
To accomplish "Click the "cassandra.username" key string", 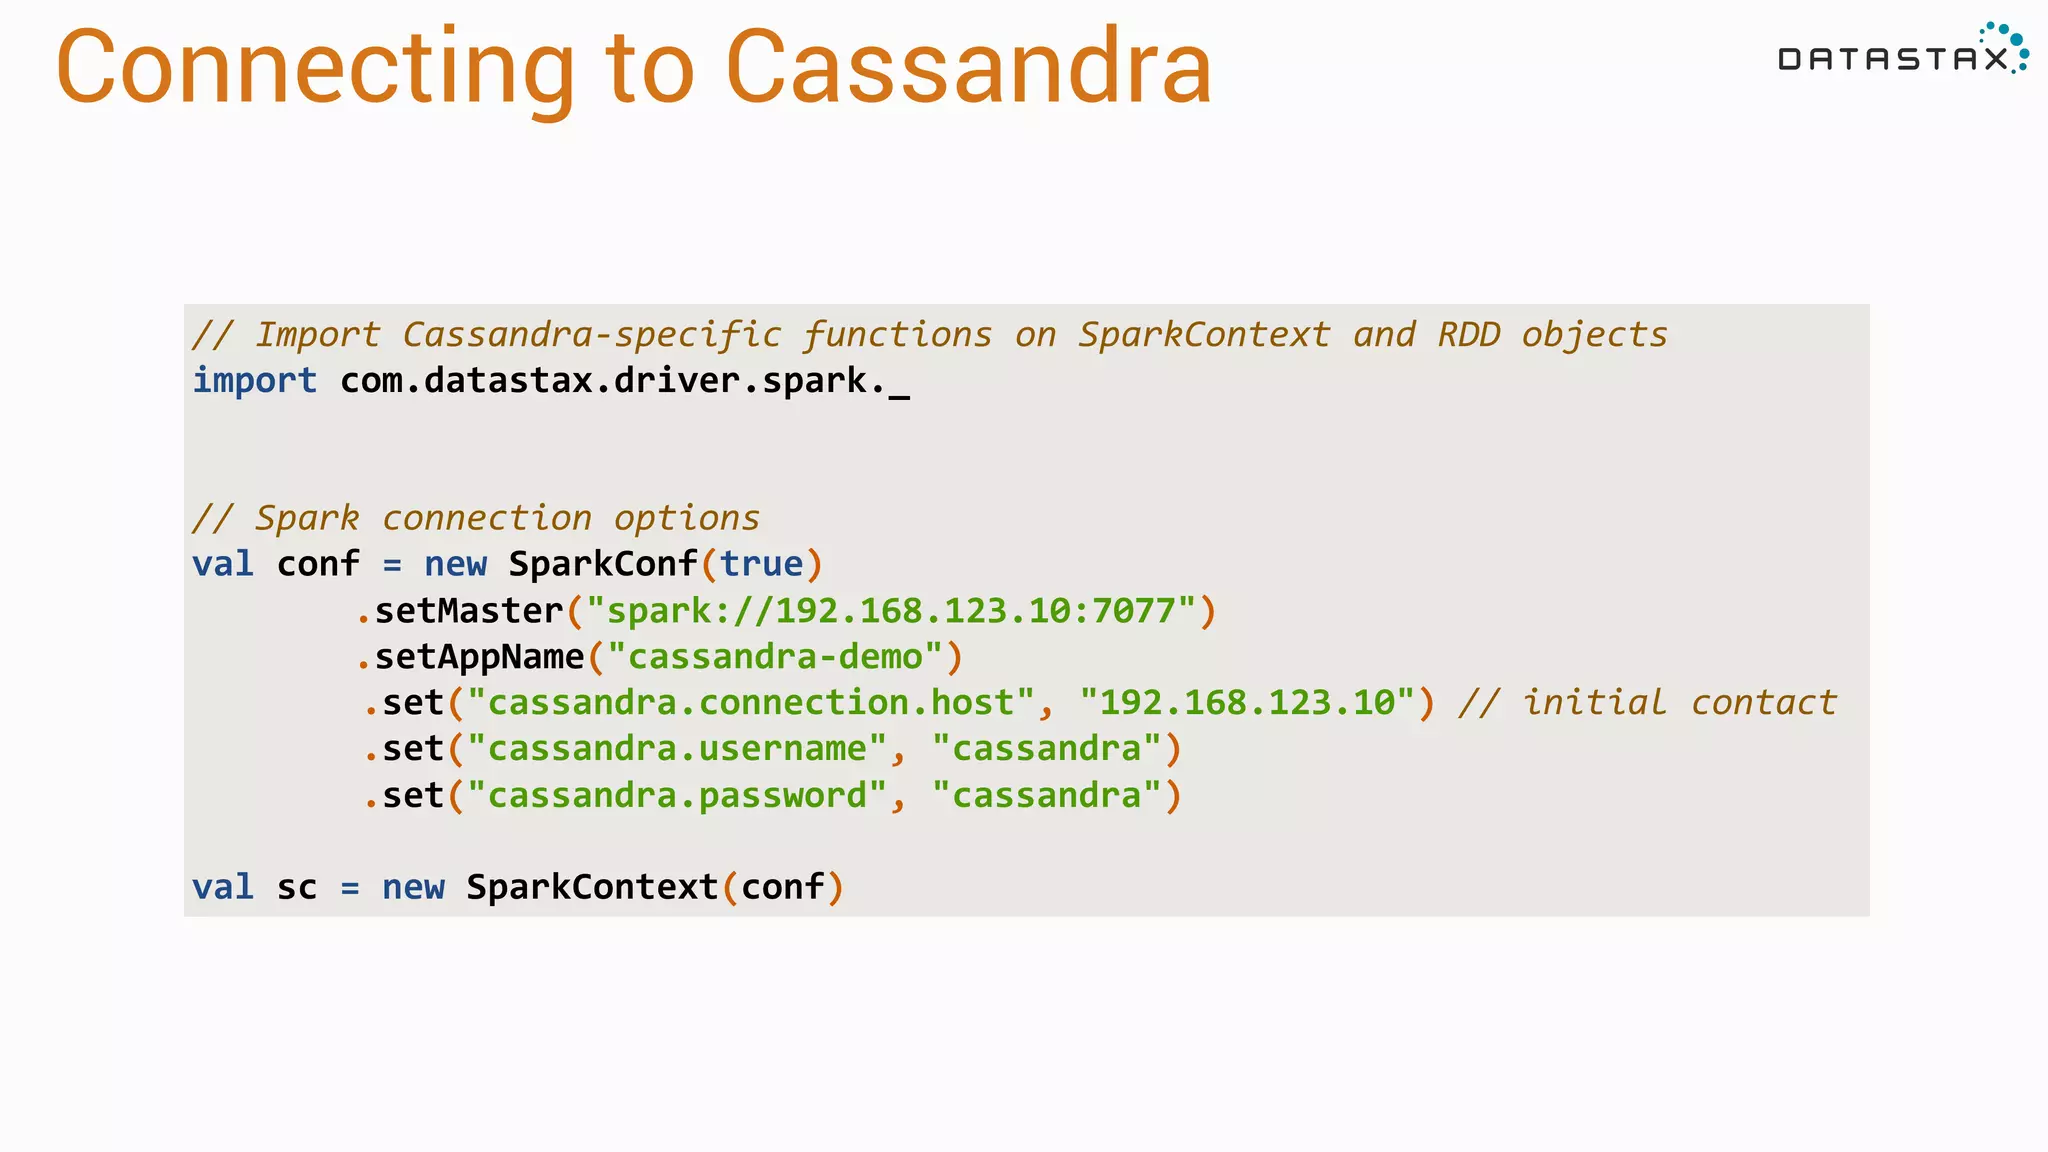I will pos(676,749).
